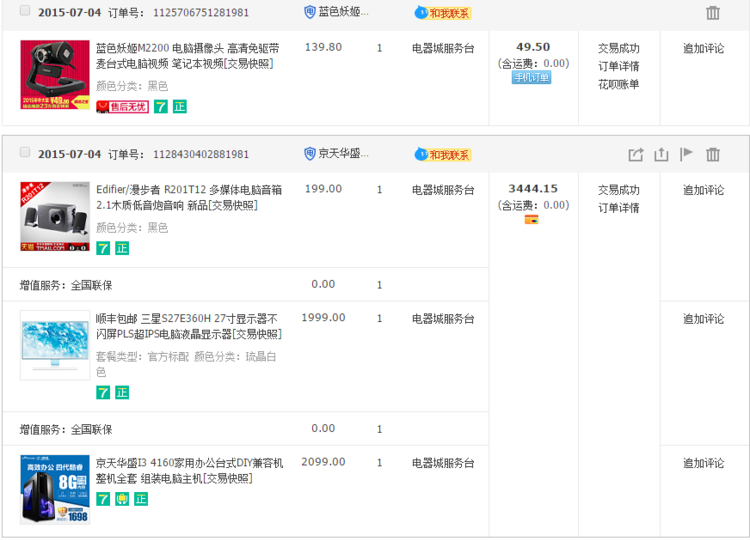Click the unit price 2099.00
This screenshot has height=541, width=750.
323,462
